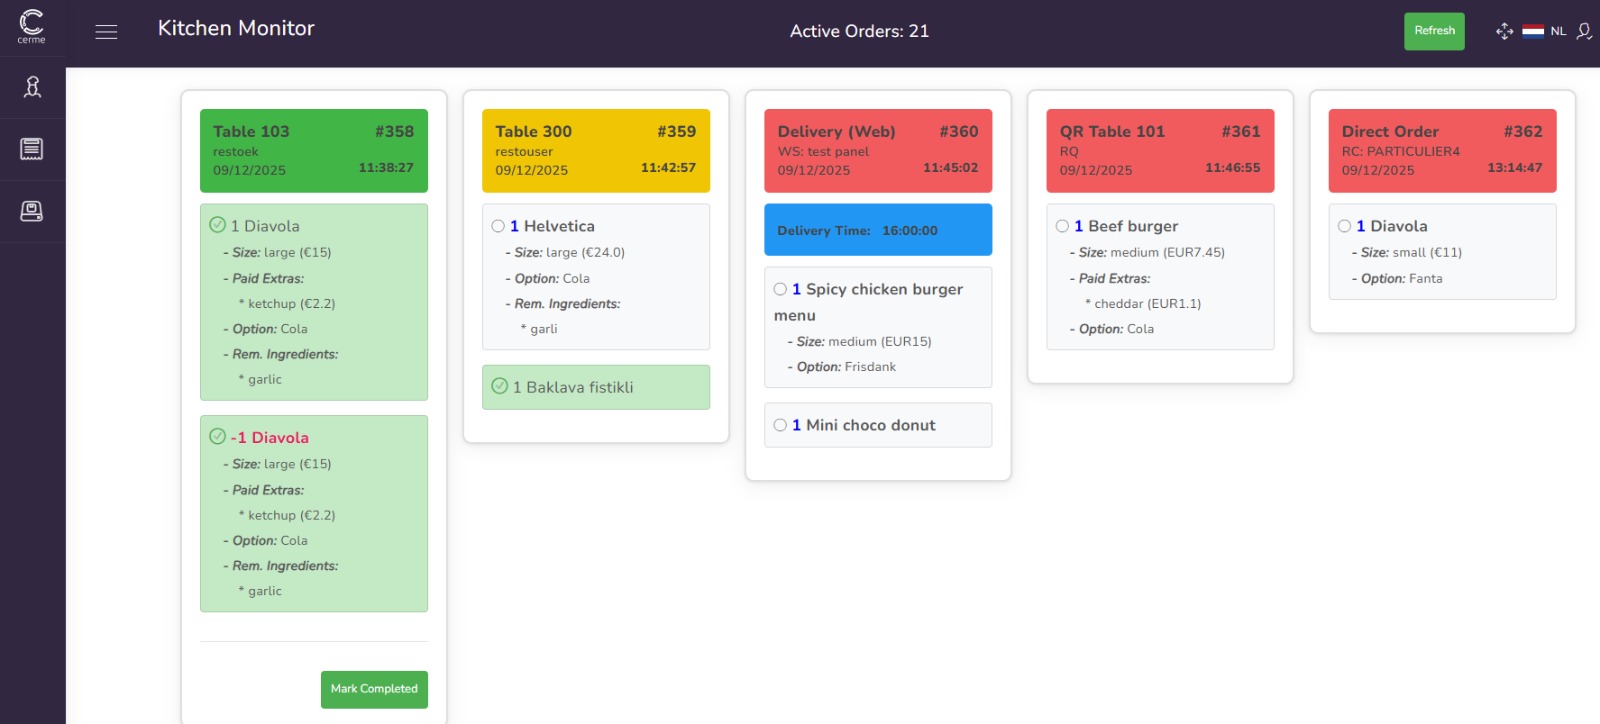1600x724 pixels.
Task: Open the chef kitchen icon in the sidebar
Action: 32,88
